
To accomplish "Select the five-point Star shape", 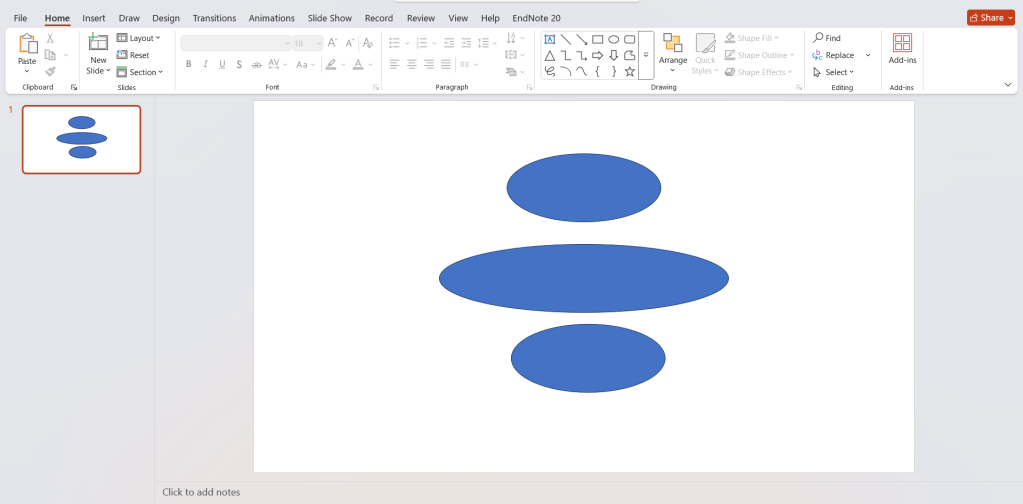I will coord(629,72).
